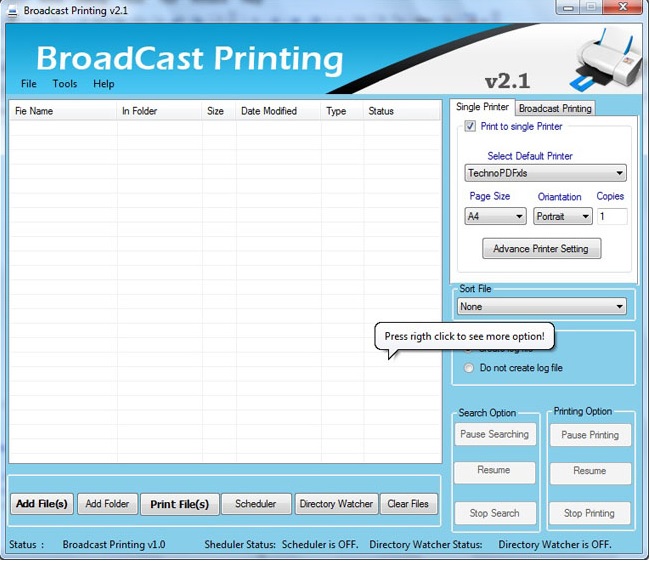Viewport: 650px width, 561px height.
Task: Click the Copies input field
Action: [612, 216]
